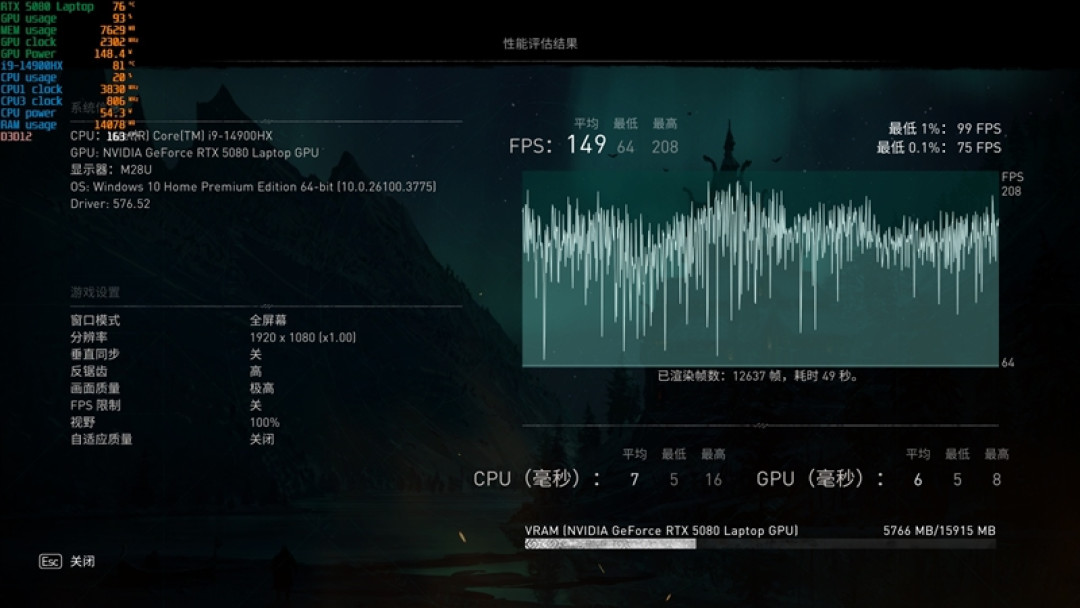Click the 反锯齿 value 高

pyautogui.click(x=256, y=371)
